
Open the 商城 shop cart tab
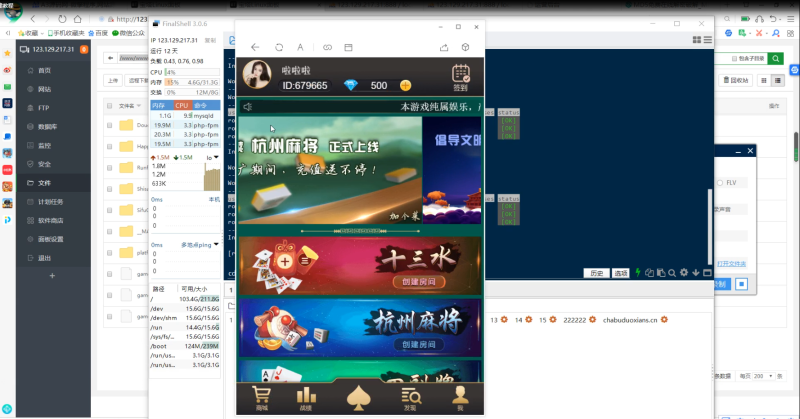tap(262, 399)
